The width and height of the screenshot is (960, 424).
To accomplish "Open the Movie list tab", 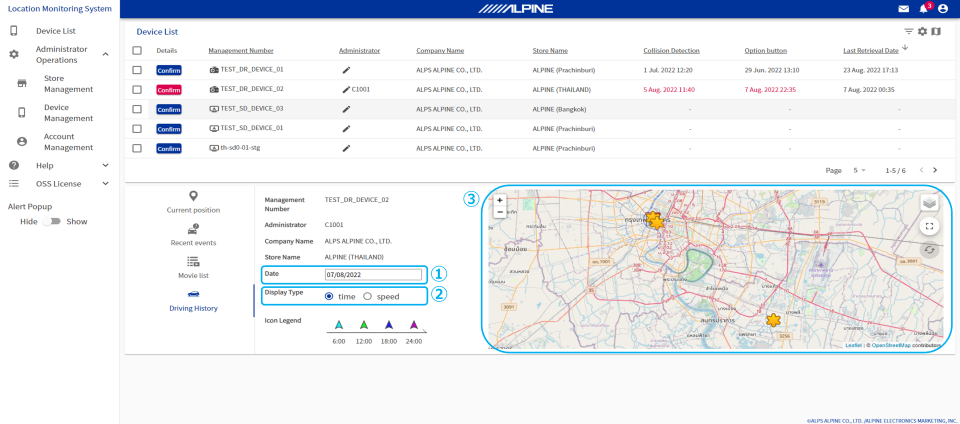I will tap(193, 268).
